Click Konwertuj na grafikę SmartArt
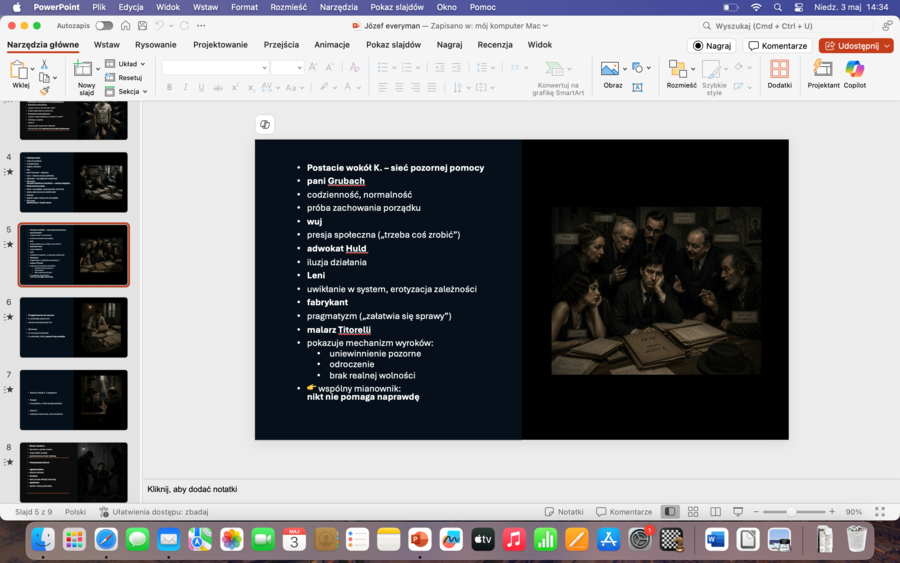 pos(557,77)
